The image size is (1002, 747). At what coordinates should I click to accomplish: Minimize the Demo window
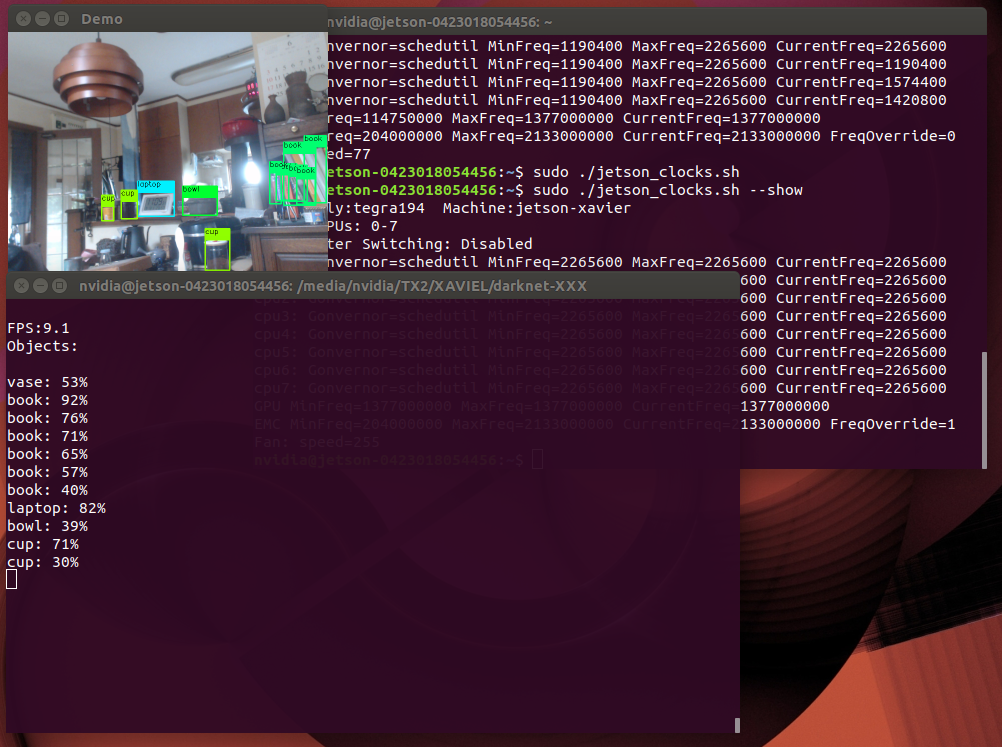tap(42, 19)
